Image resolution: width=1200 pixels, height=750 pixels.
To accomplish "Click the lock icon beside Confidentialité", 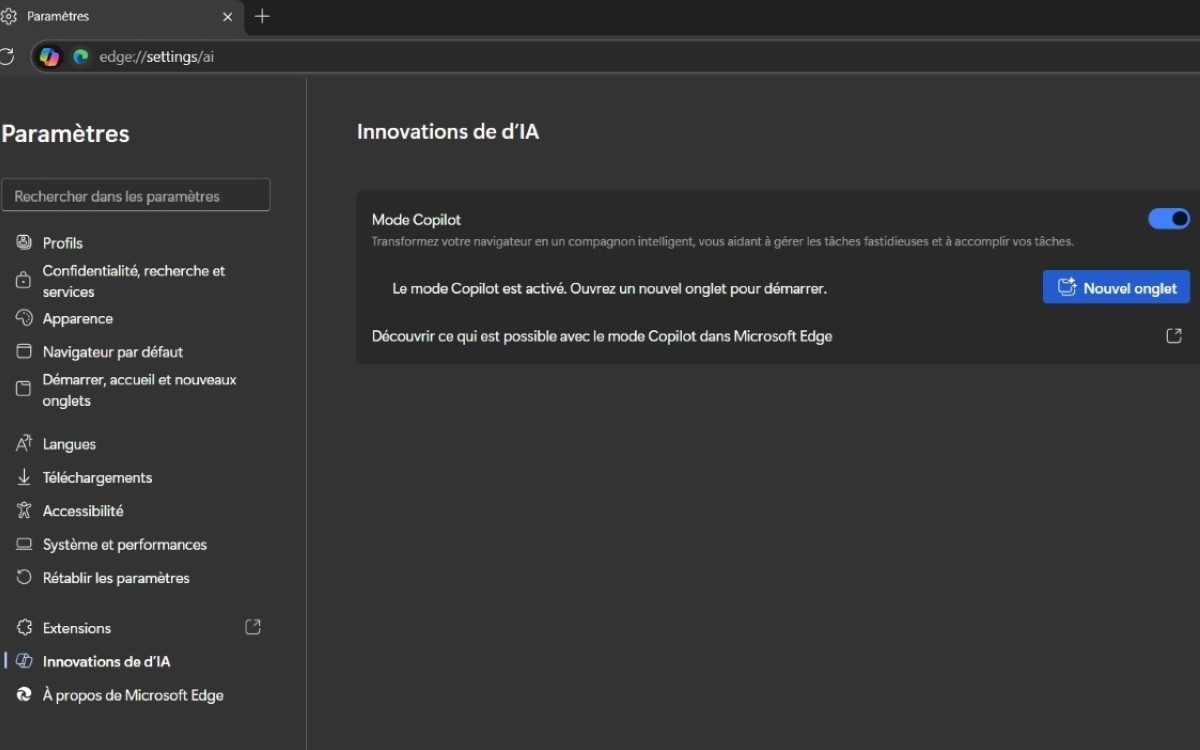I will point(24,281).
